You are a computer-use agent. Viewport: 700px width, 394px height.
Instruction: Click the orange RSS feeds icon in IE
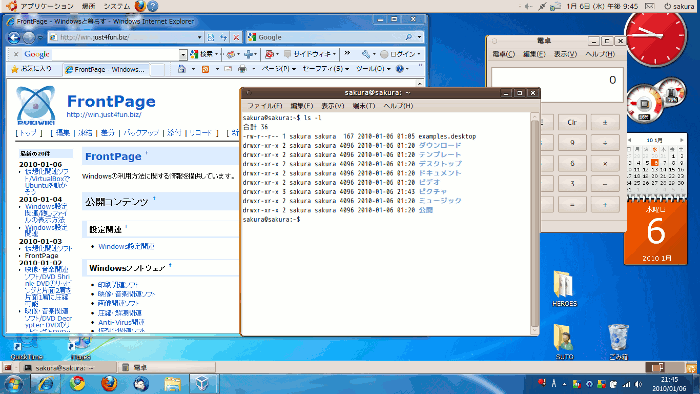205,69
